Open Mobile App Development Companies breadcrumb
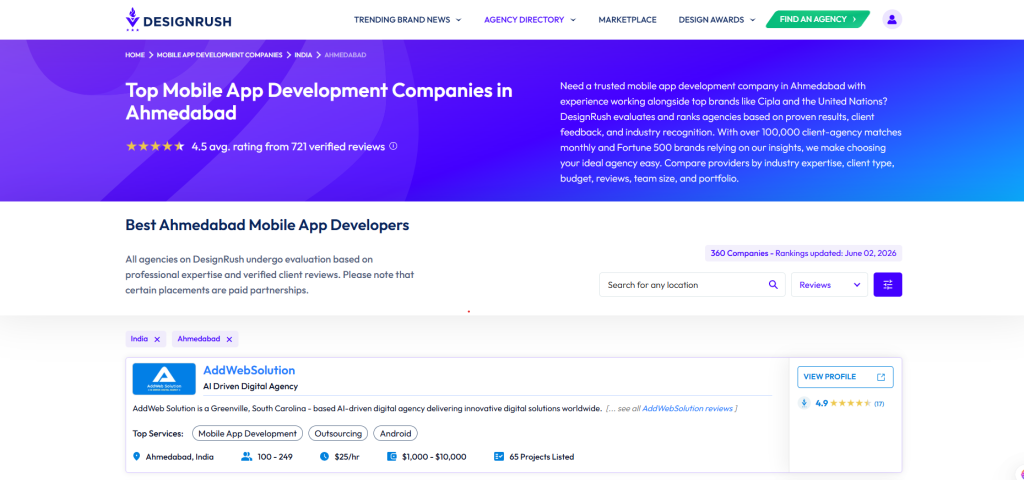Image resolution: width=1024 pixels, height=480 pixels. pyautogui.click(x=219, y=55)
